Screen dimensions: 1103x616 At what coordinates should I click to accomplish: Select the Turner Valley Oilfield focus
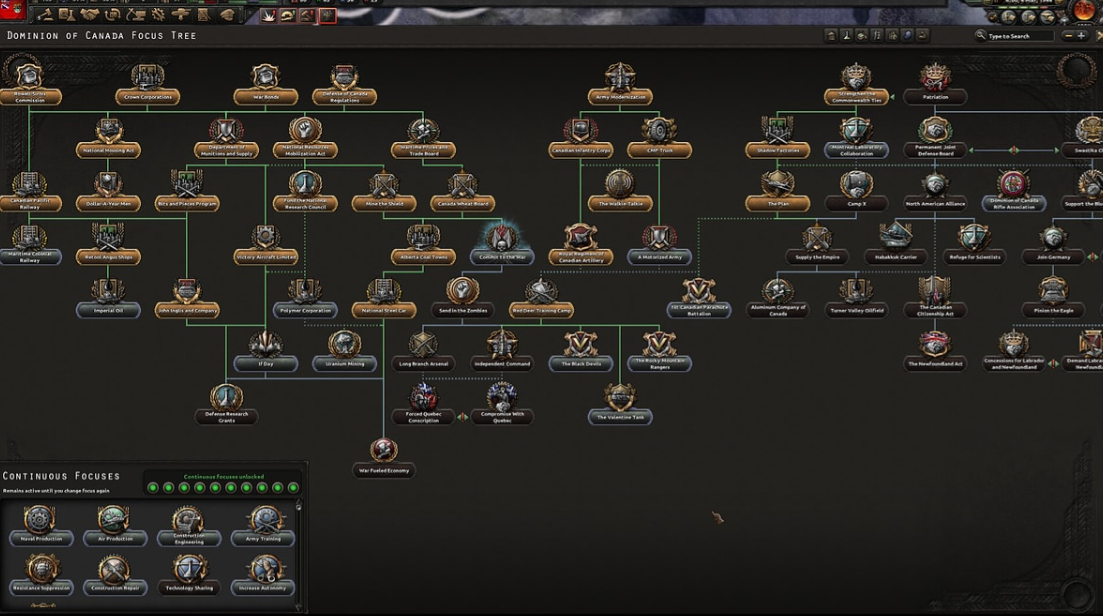(856, 298)
